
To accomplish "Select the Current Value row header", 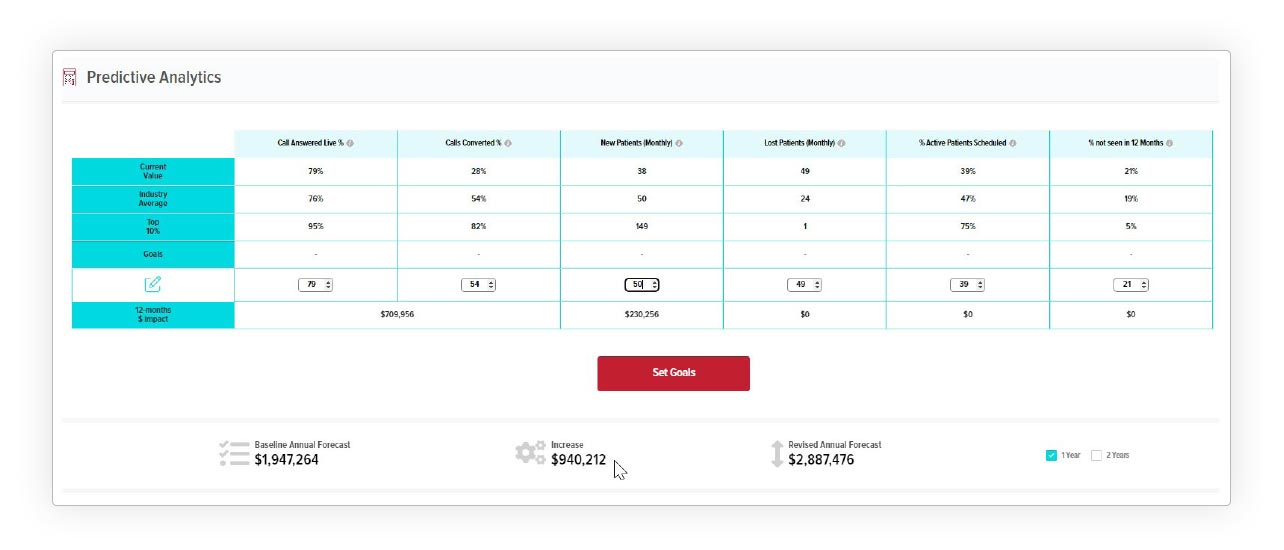I will pyautogui.click(x=153, y=171).
